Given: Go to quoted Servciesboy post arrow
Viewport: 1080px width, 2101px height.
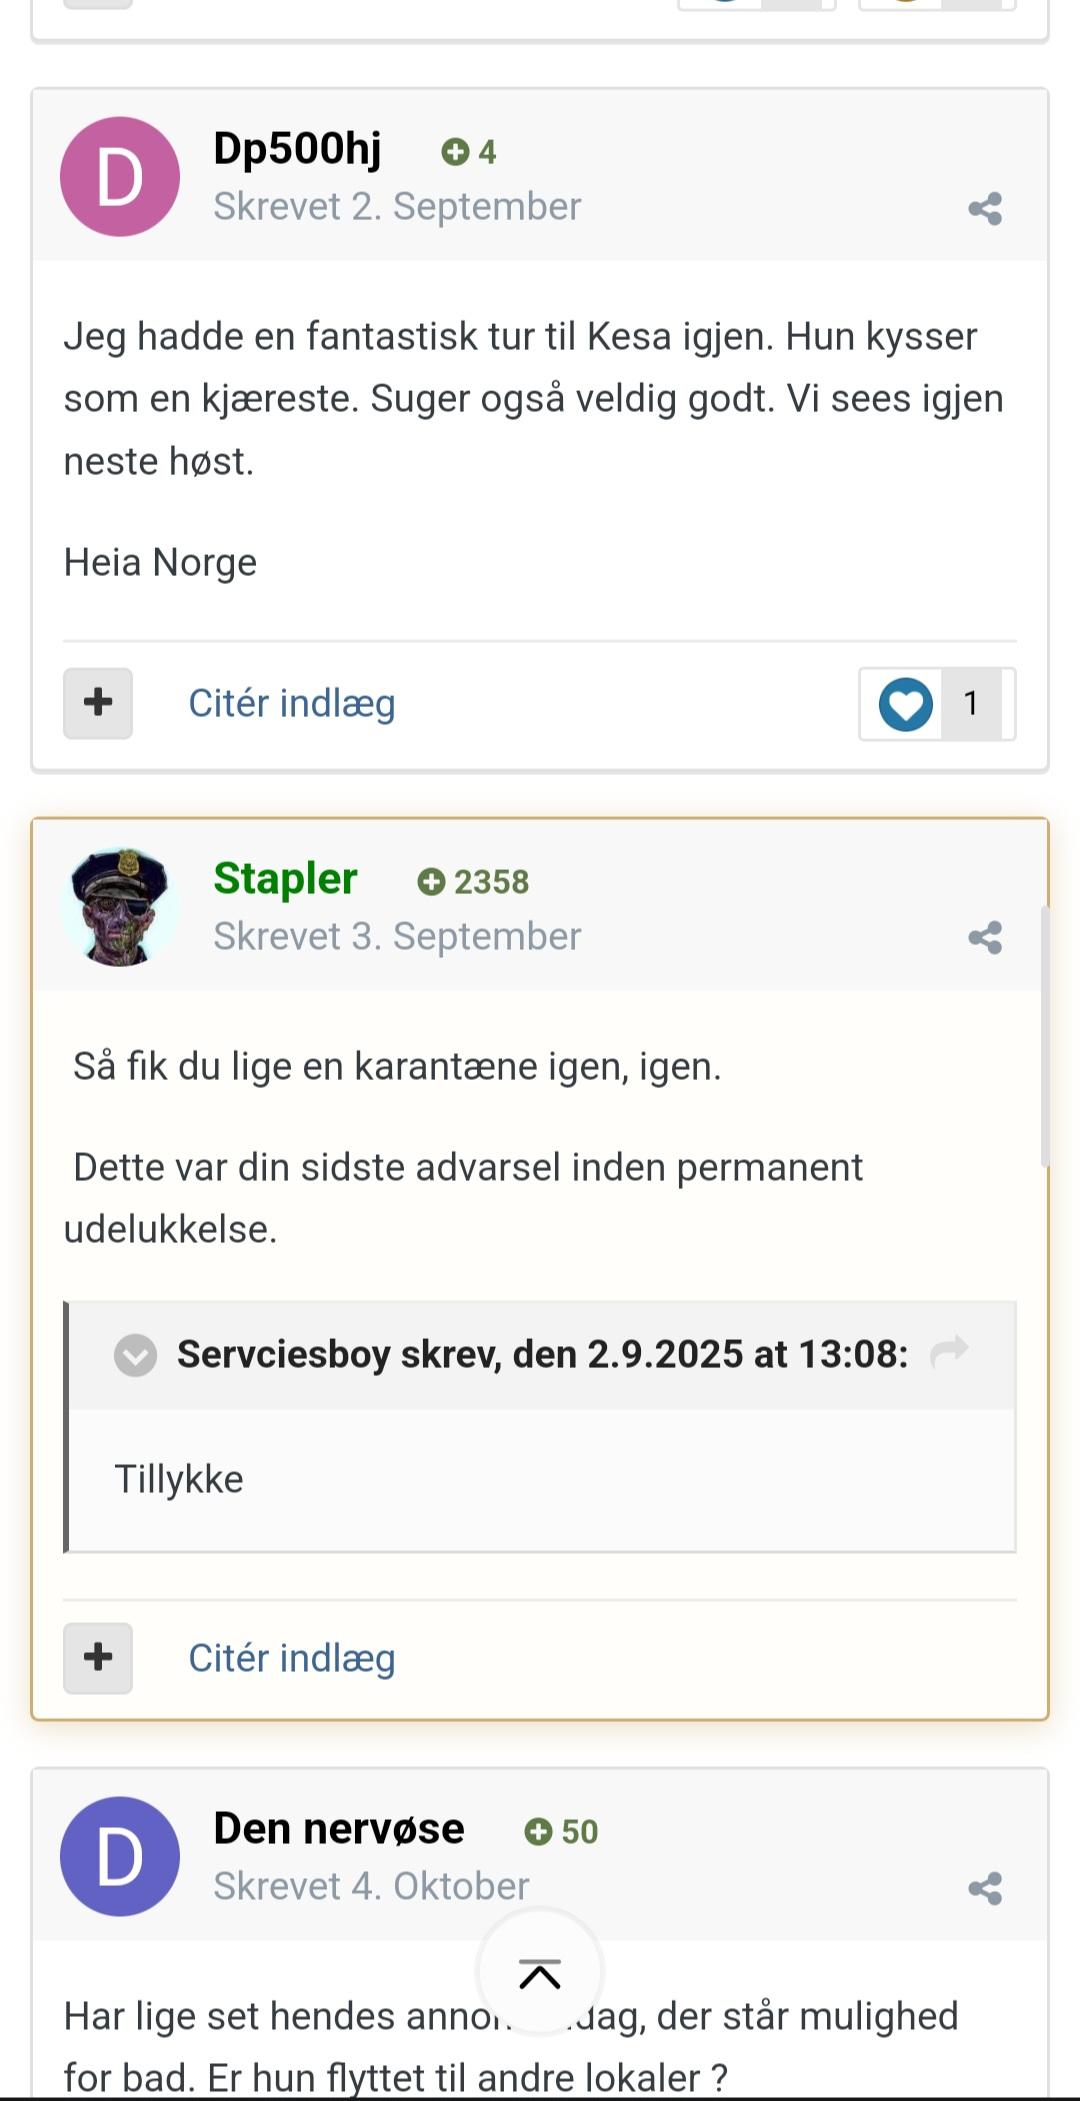Looking at the screenshot, I should click(x=949, y=1352).
